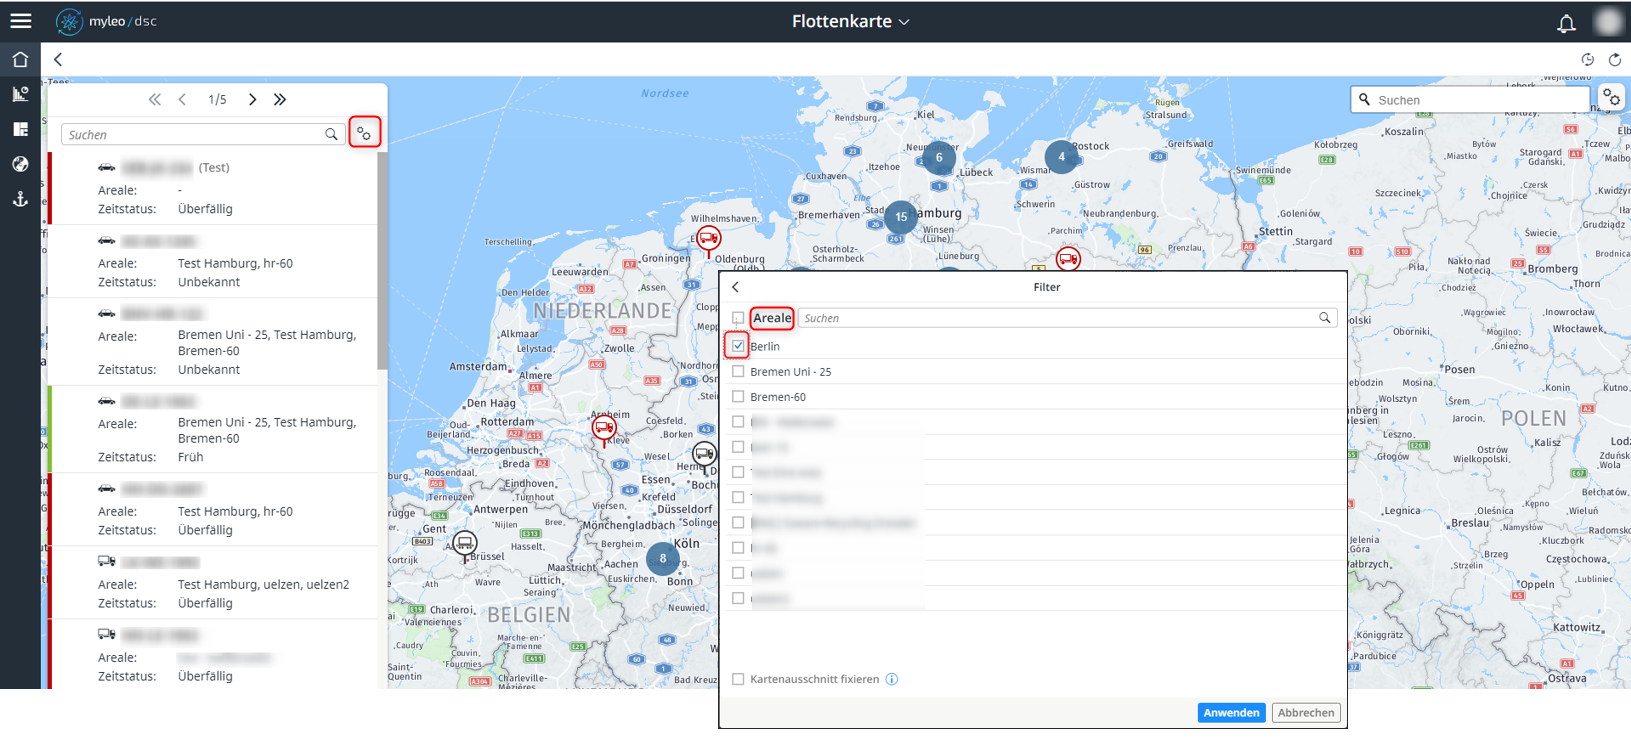Enable Kartenausschnitt fixieren checkbox

738,679
